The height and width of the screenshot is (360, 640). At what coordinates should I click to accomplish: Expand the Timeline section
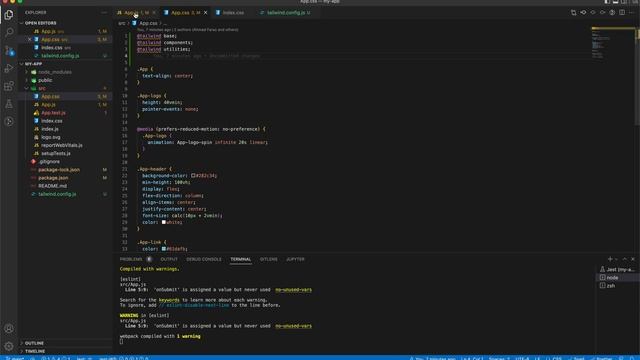[x=65, y=351]
